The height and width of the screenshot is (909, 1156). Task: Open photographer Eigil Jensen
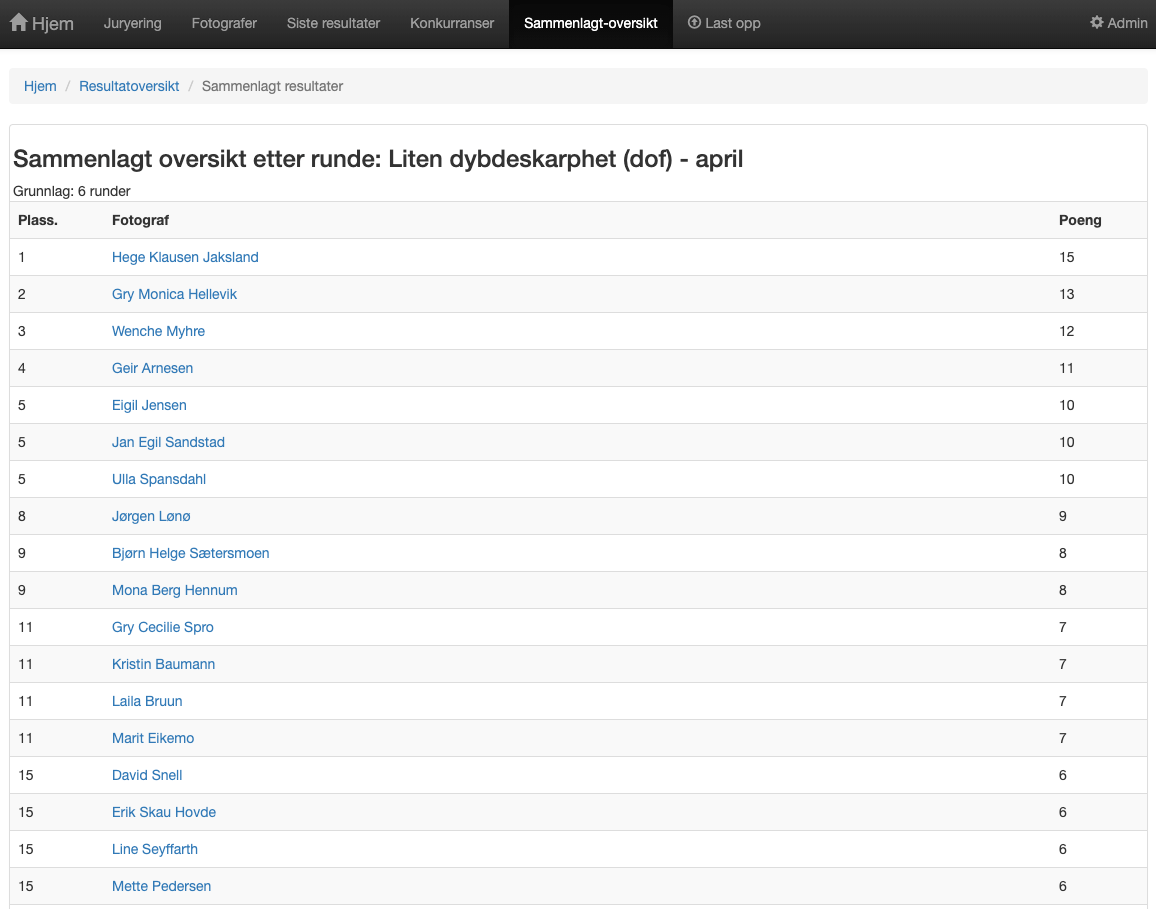tap(149, 405)
